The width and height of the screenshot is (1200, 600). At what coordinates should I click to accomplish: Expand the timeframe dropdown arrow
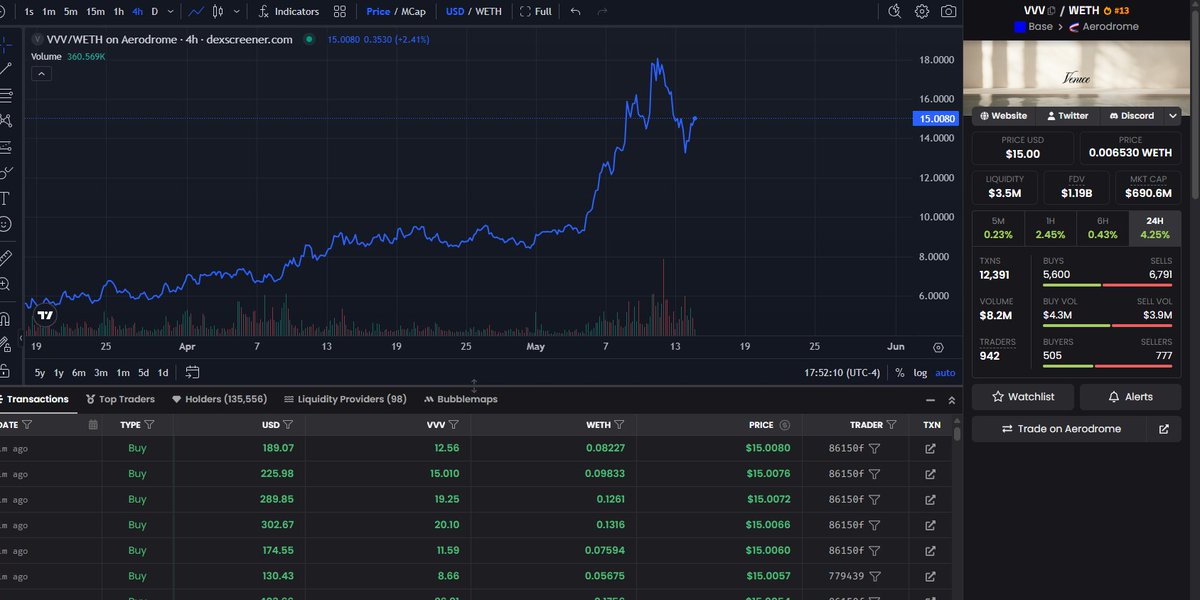click(172, 12)
